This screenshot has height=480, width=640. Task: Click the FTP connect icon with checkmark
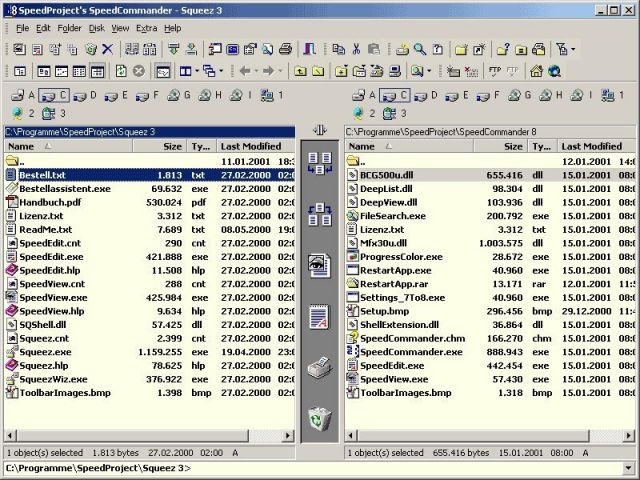(x=495, y=71)
